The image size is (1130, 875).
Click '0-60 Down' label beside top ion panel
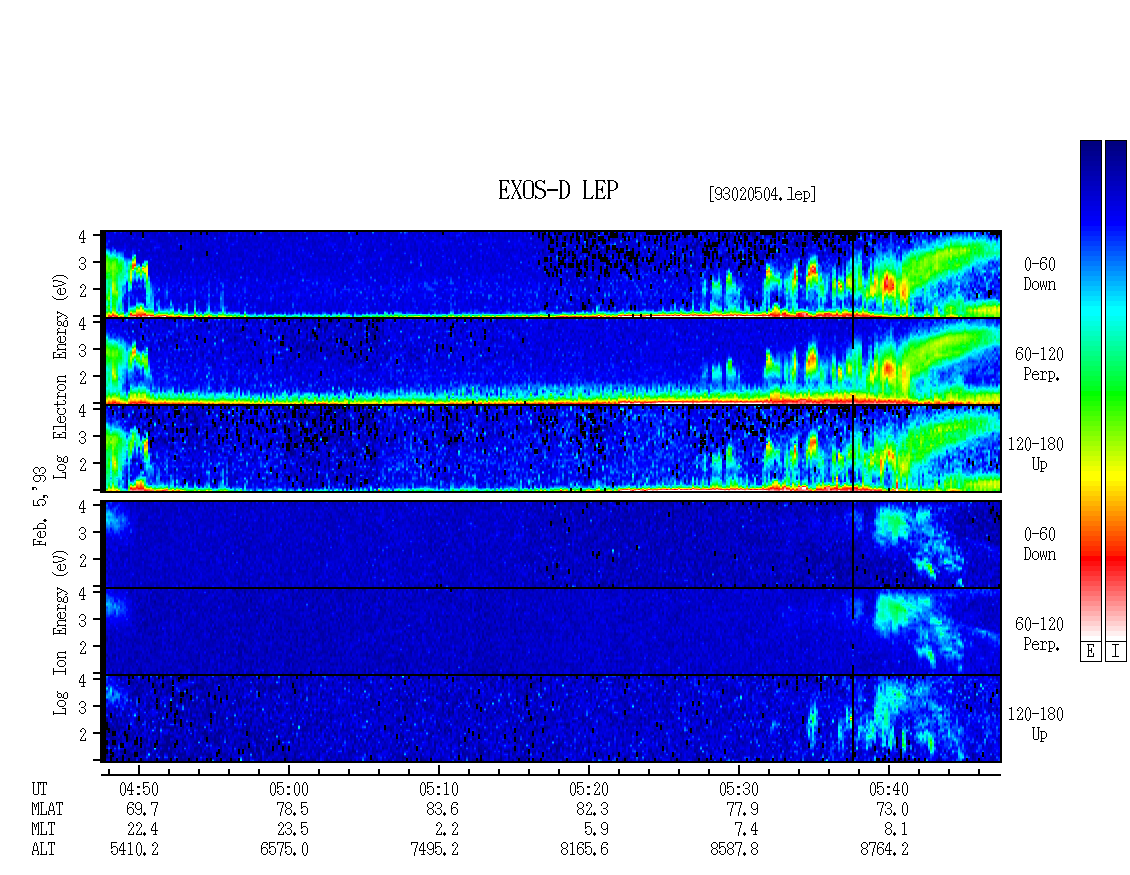[x=1039, y=544]
